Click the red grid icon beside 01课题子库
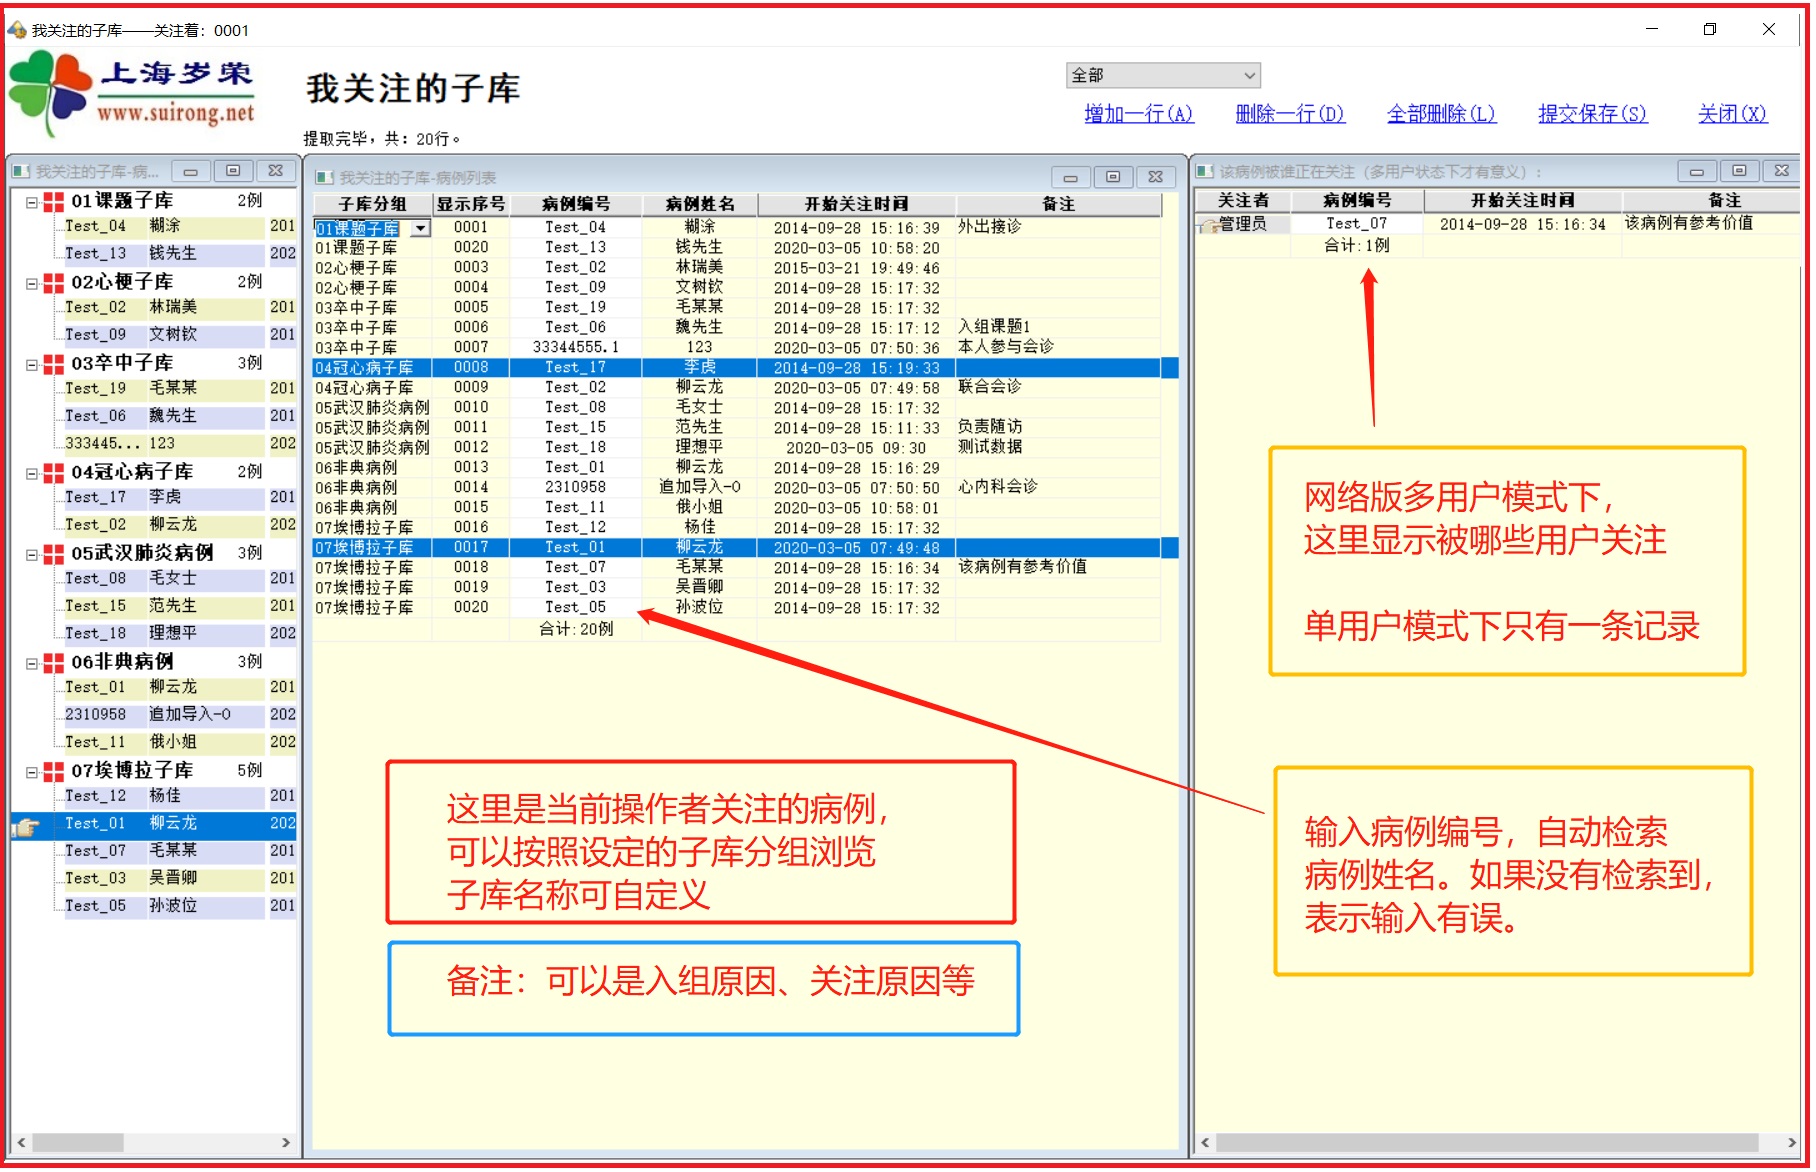 pyautogui.click(x=53, y=201)
